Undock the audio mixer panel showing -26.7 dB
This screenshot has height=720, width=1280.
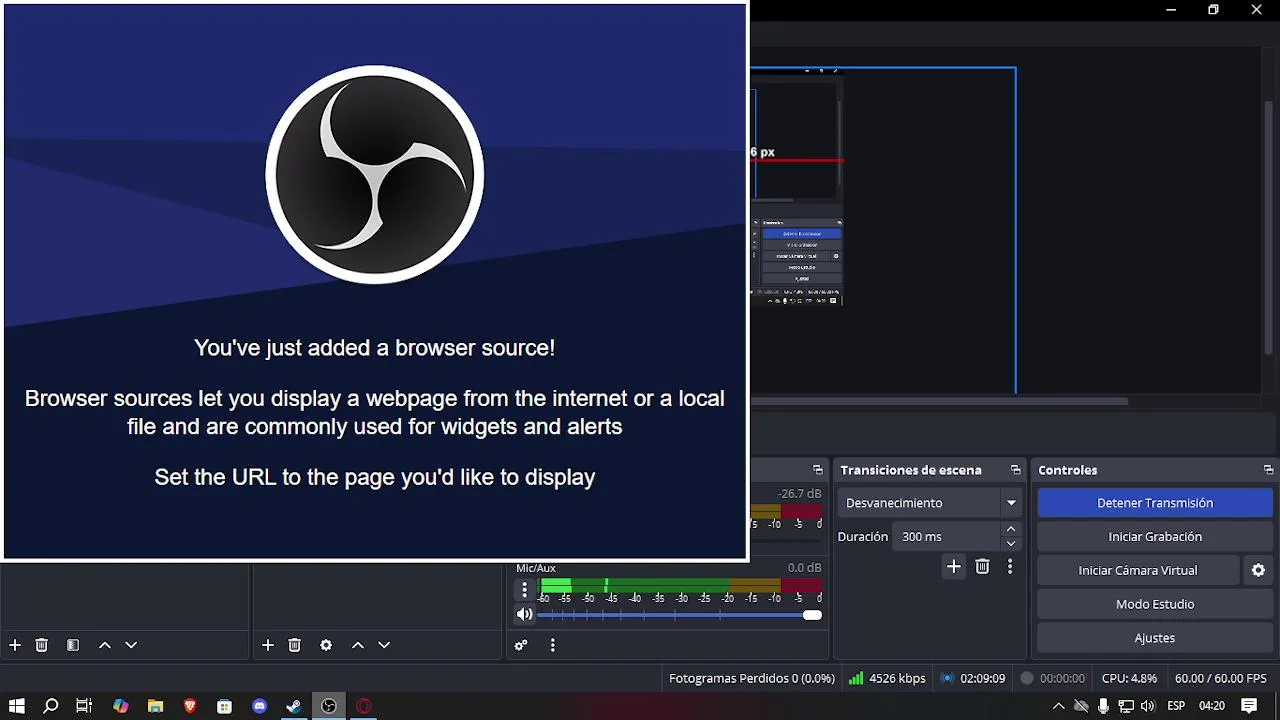[818, 470]
